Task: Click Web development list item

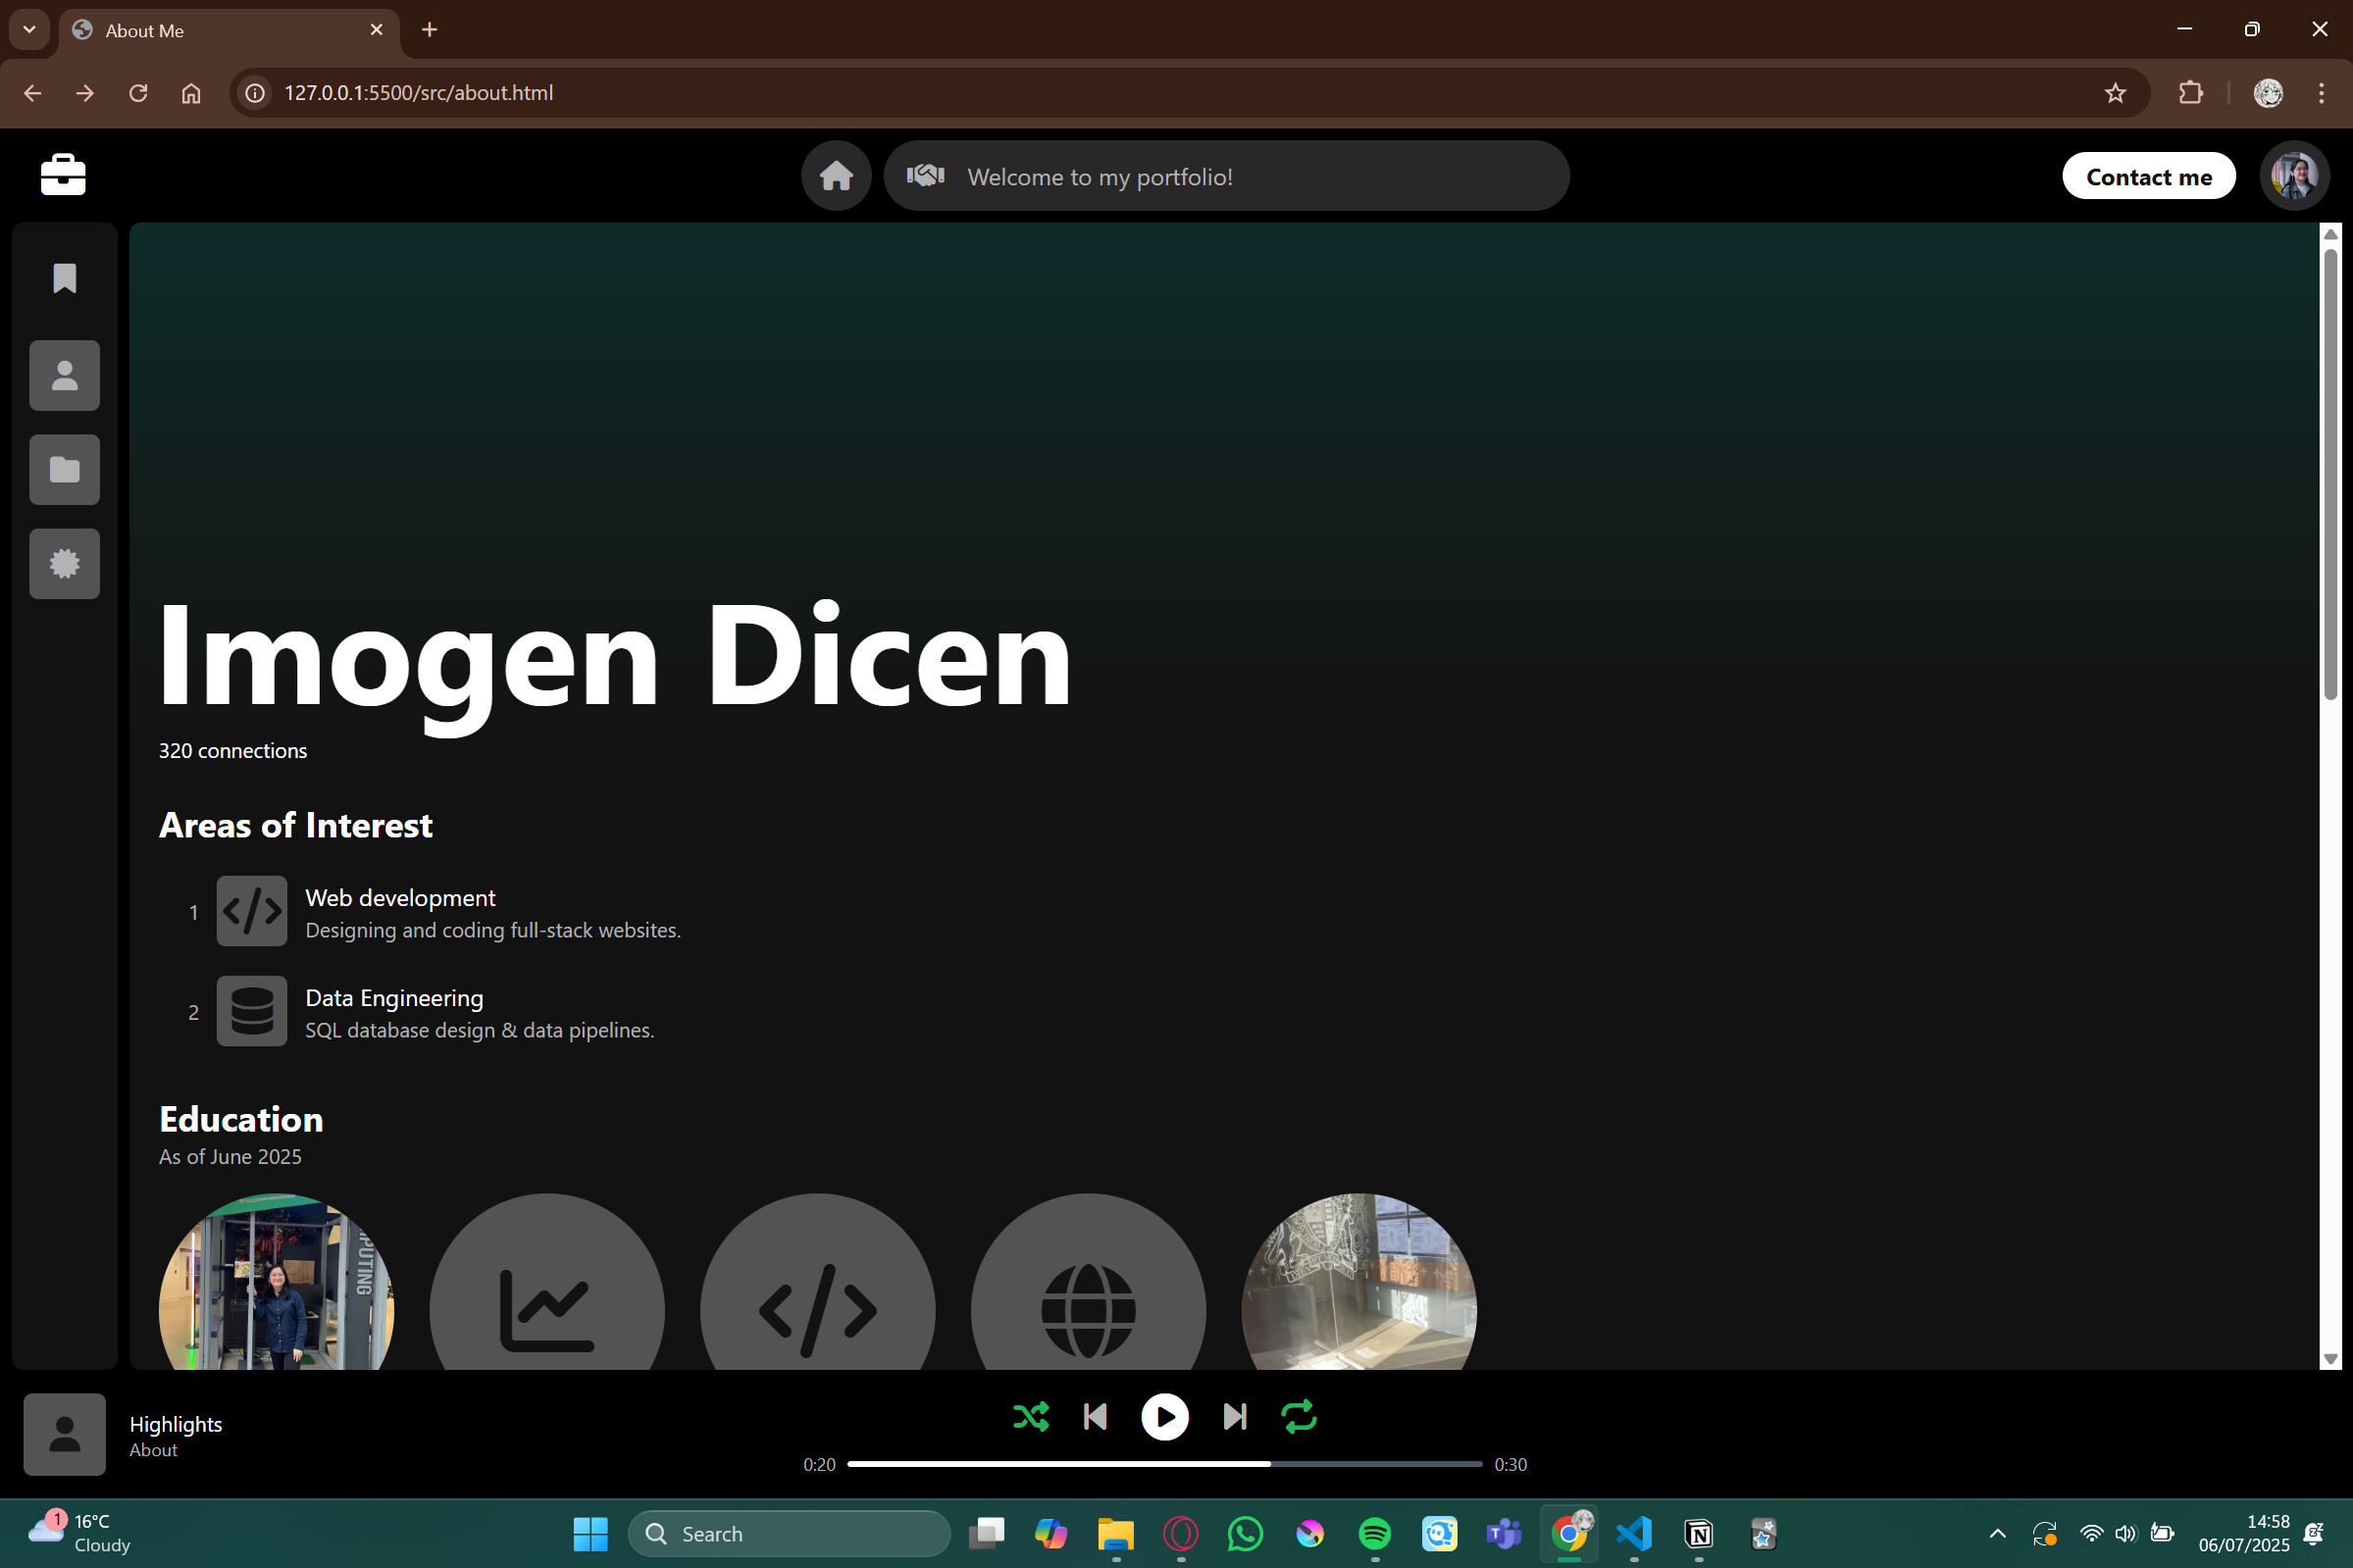Action: 400,897
